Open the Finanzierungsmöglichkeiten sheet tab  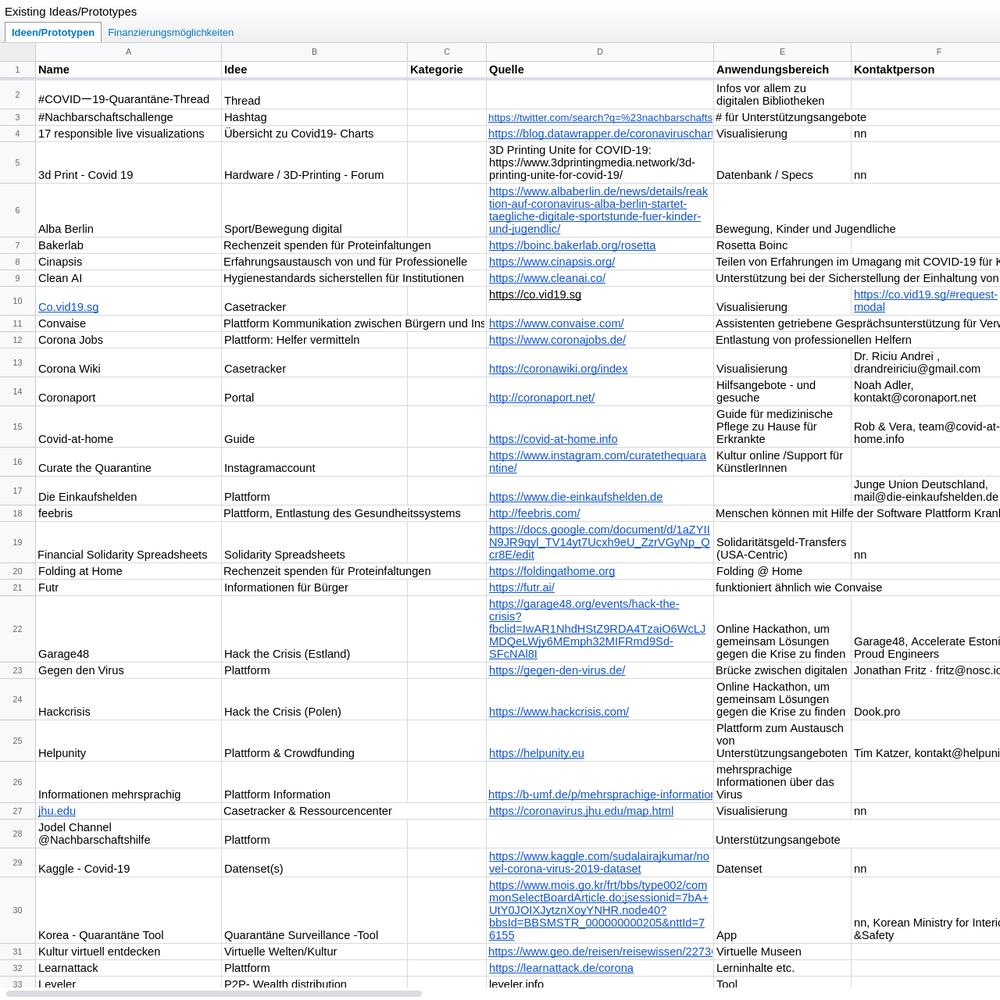tap(170, 33)
